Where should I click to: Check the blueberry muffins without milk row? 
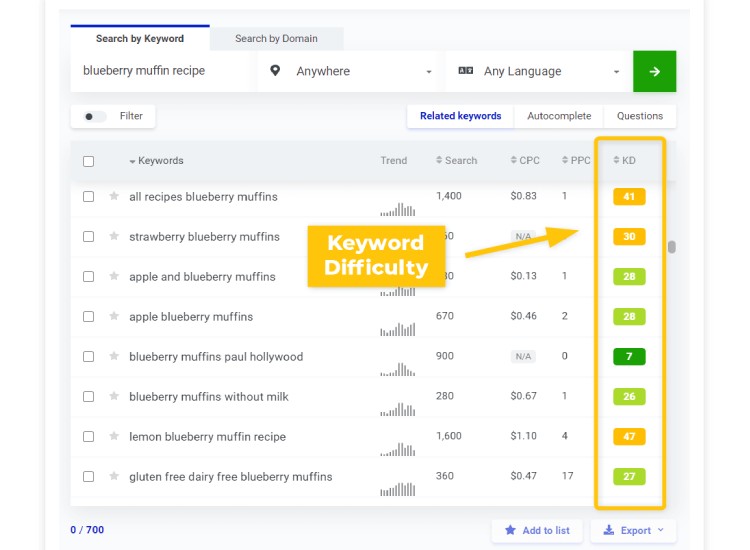[x=88, y=396]
